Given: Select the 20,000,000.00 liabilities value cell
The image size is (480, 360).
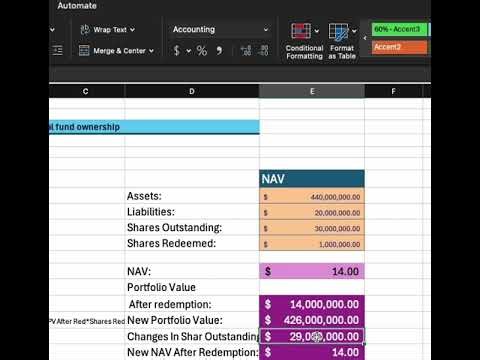Looking at the screenshot, I should (x=312, y=212).
